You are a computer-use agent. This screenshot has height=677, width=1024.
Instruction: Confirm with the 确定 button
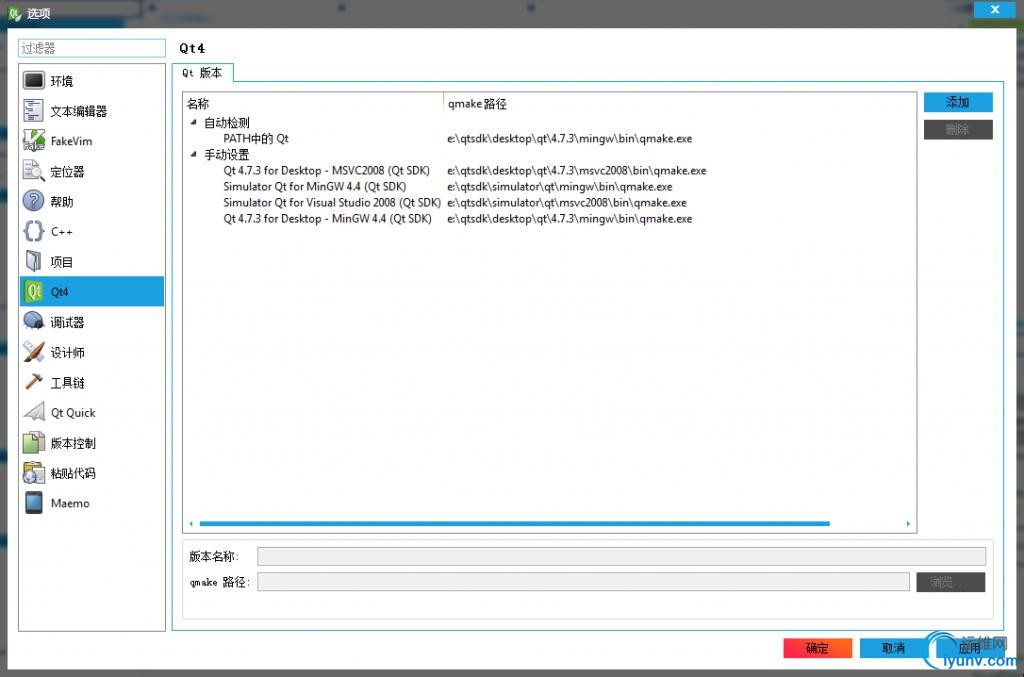(818, 648)
